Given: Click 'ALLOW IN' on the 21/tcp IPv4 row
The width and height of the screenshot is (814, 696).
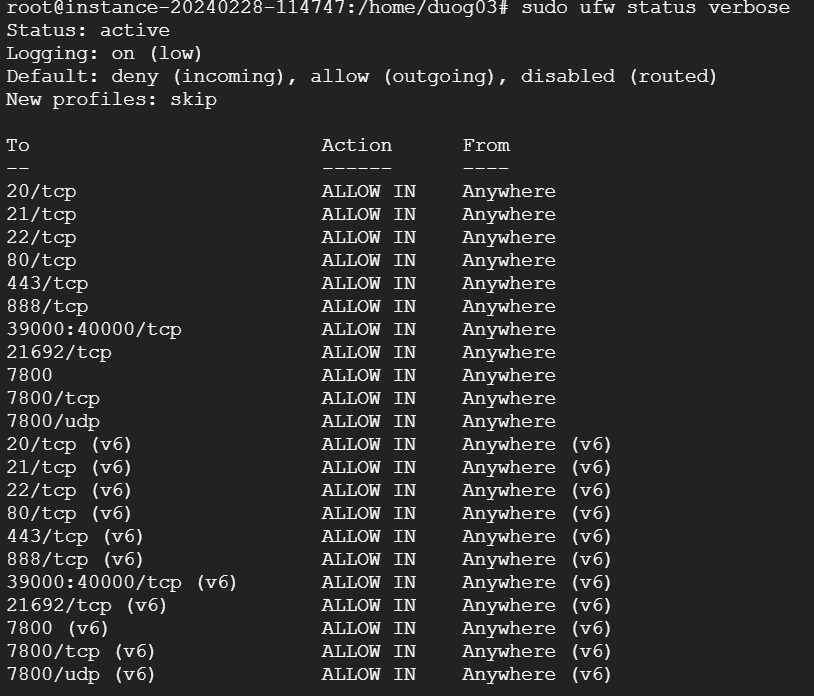Looking at the screenshot, I should [x=368, y=214].
